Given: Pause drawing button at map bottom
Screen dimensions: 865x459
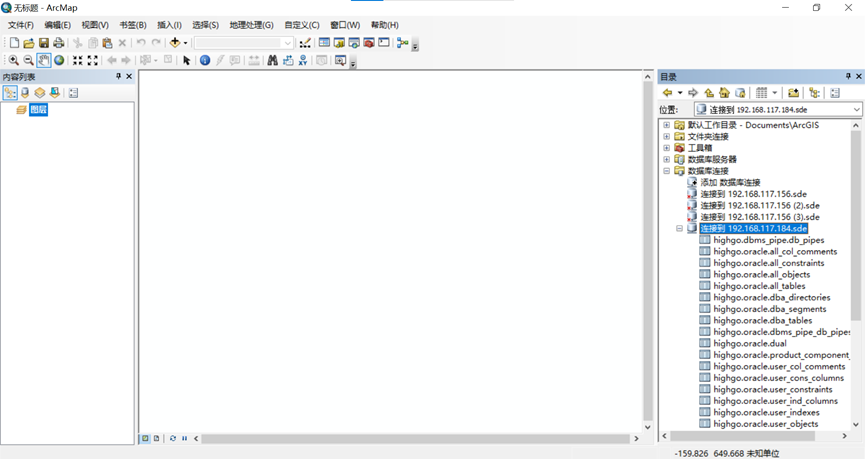Looking at the screenshot, I should (184, 438).
